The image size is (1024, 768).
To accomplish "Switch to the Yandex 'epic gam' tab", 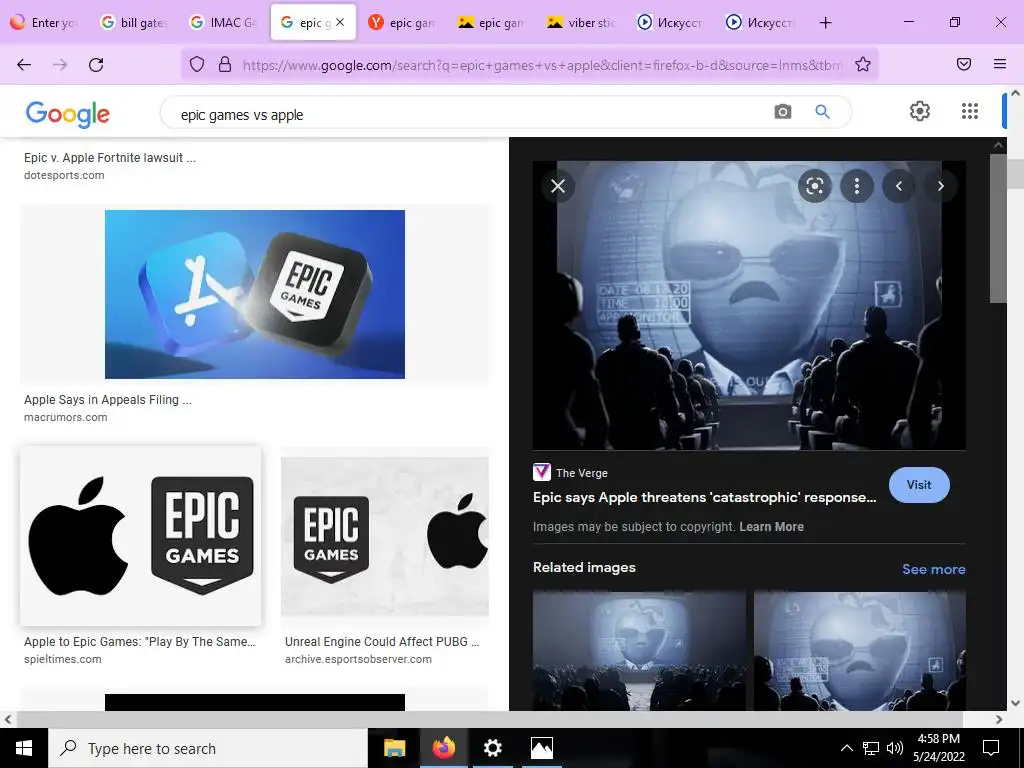I will [x=403, y=22].
